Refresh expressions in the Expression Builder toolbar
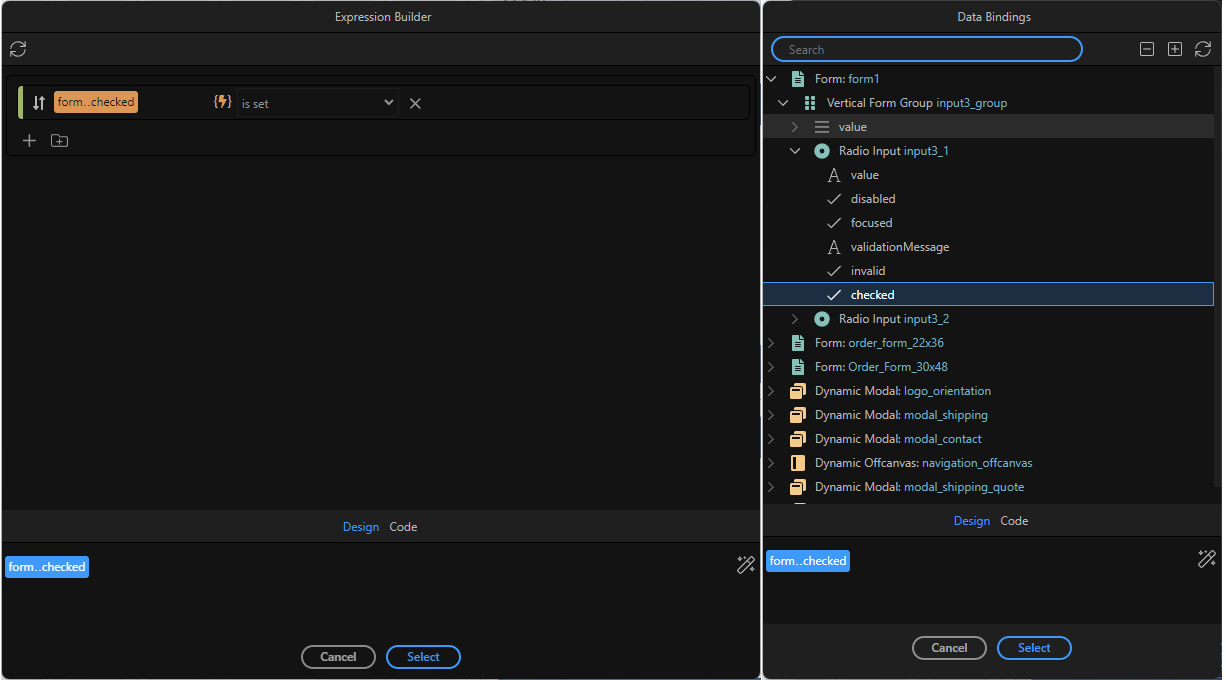The height and width of the screenshot is (680, 1226). point(18,48)
